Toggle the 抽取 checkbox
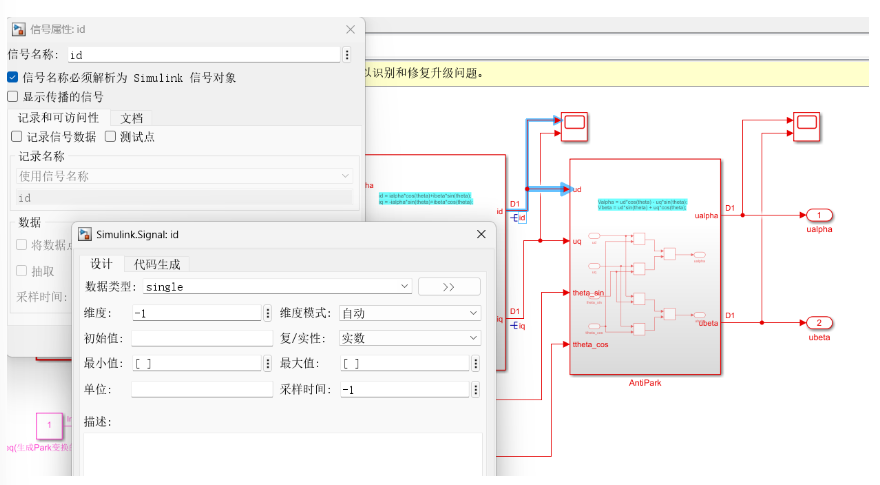The height and width of the screenshot is (485, 880). point(21,271)
